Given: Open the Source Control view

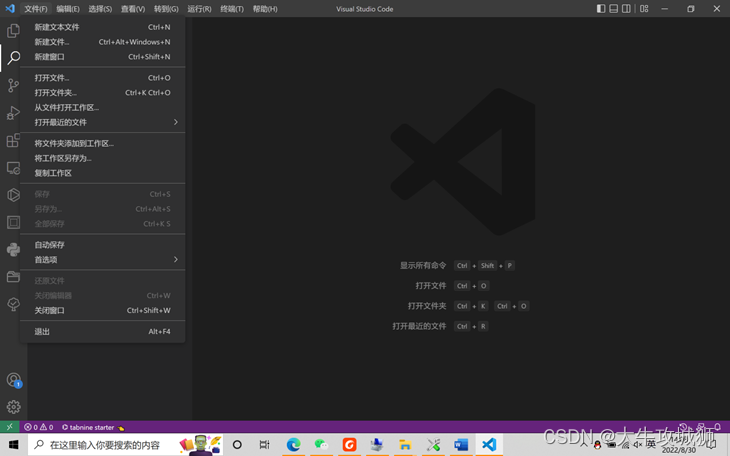Looking at the screenshot, I should click(13, 85).
